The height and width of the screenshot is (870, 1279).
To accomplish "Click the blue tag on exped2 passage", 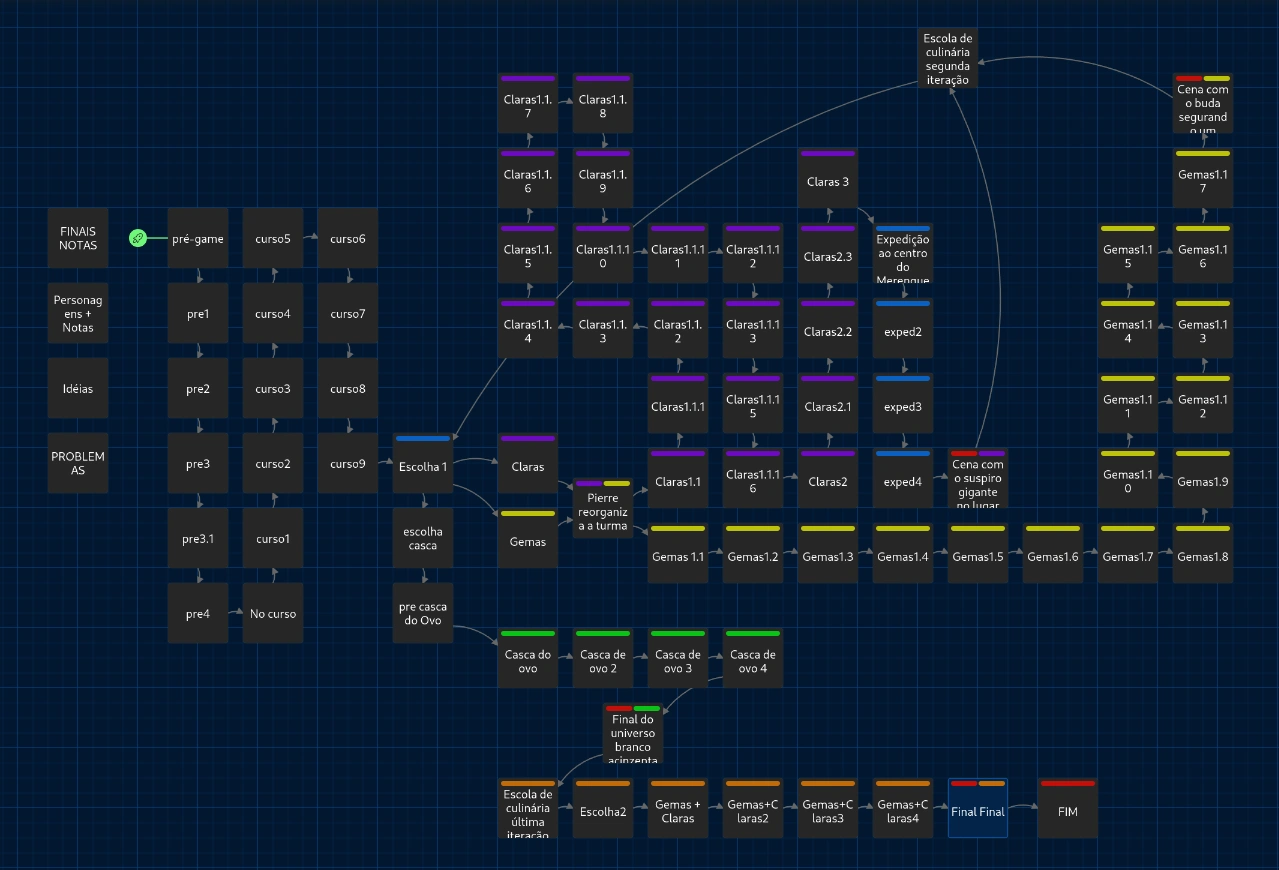I will tap(903, 303).
